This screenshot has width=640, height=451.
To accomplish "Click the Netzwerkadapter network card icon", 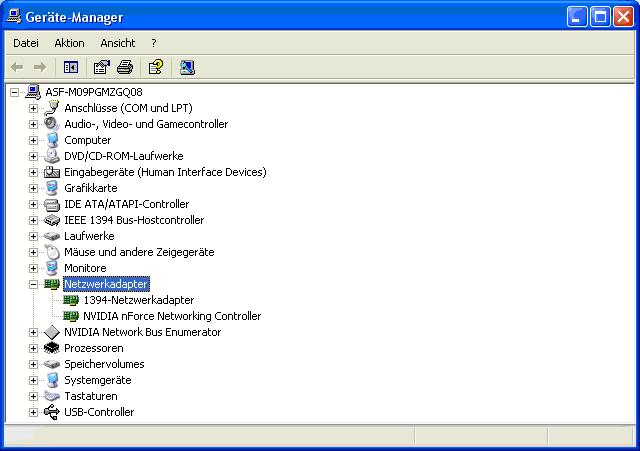I will click(52, 284).
